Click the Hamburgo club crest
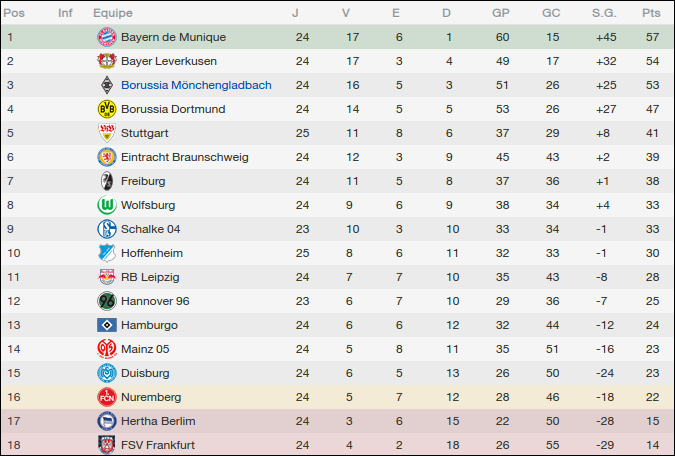The height and width of the screenshot is (456, 675). pos(106,325)
